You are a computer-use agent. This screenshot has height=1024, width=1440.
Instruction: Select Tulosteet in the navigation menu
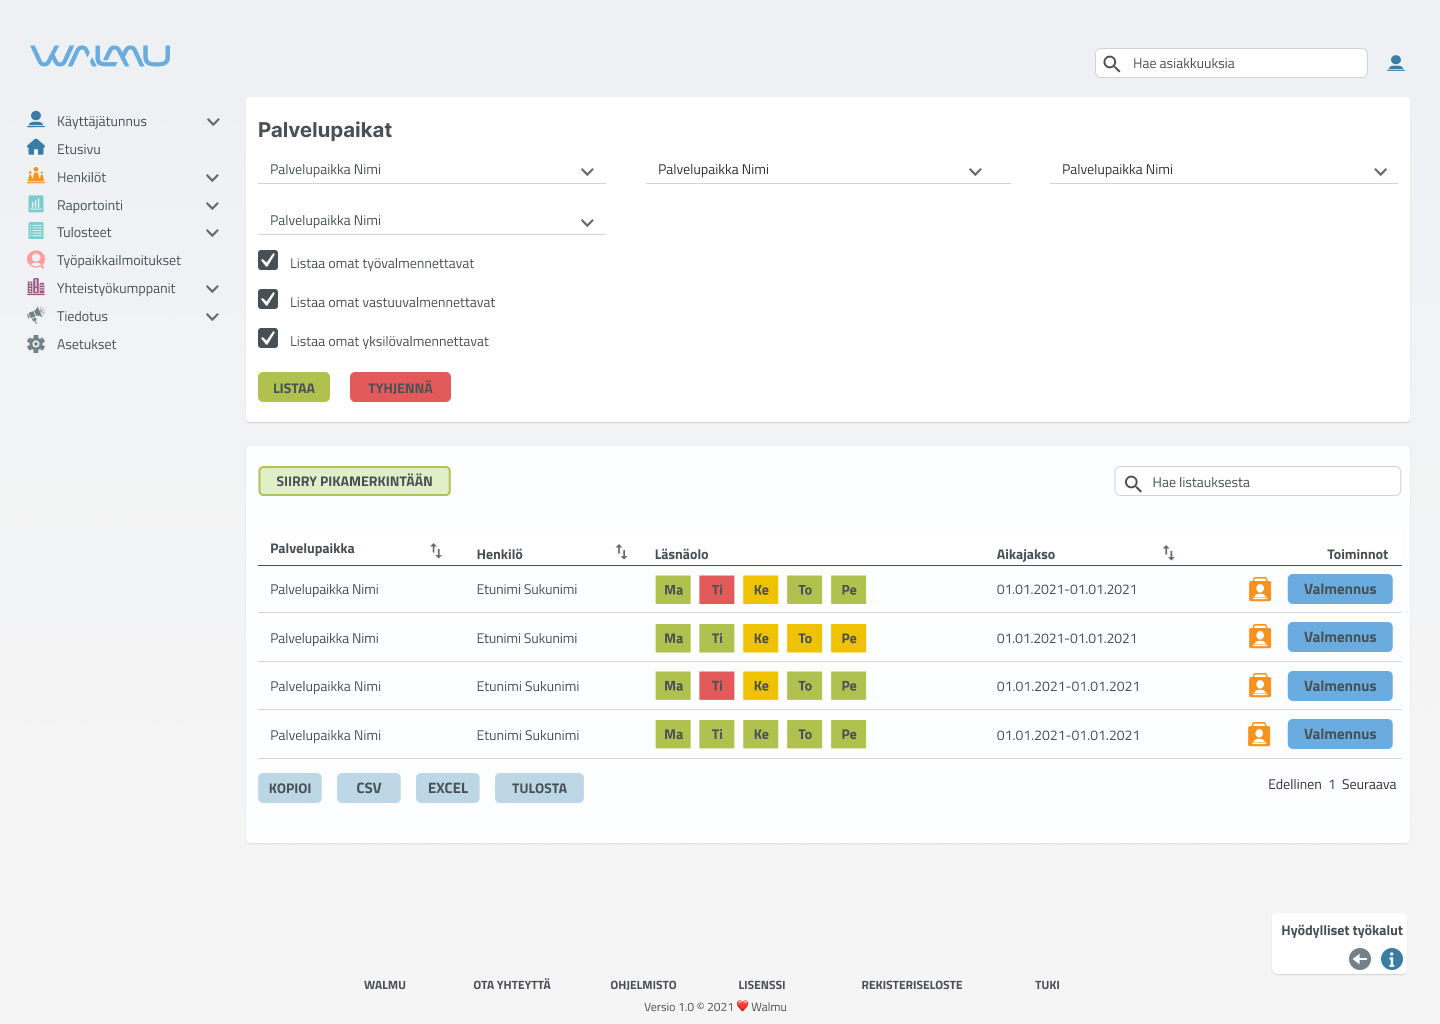pyautogui.click(x=83, y=231)
